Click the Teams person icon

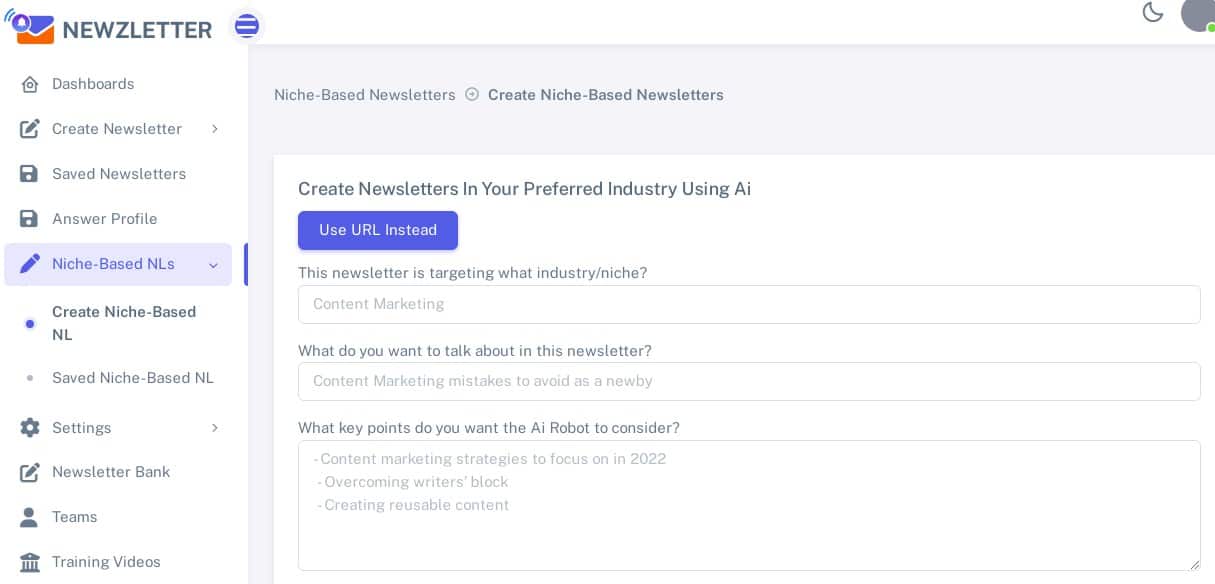pos(30,517)
